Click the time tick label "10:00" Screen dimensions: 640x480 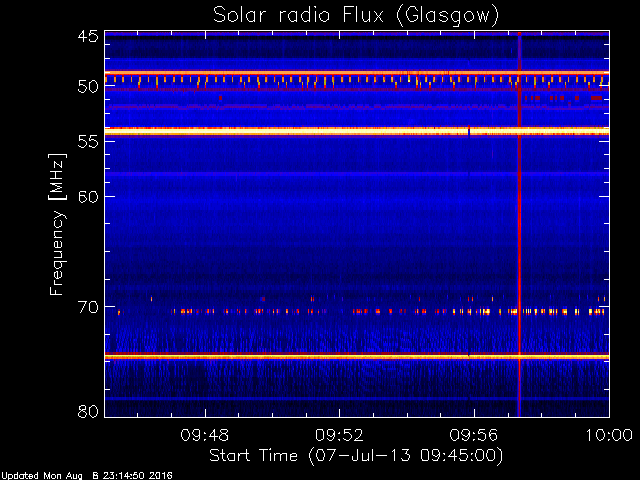(609, 435)
